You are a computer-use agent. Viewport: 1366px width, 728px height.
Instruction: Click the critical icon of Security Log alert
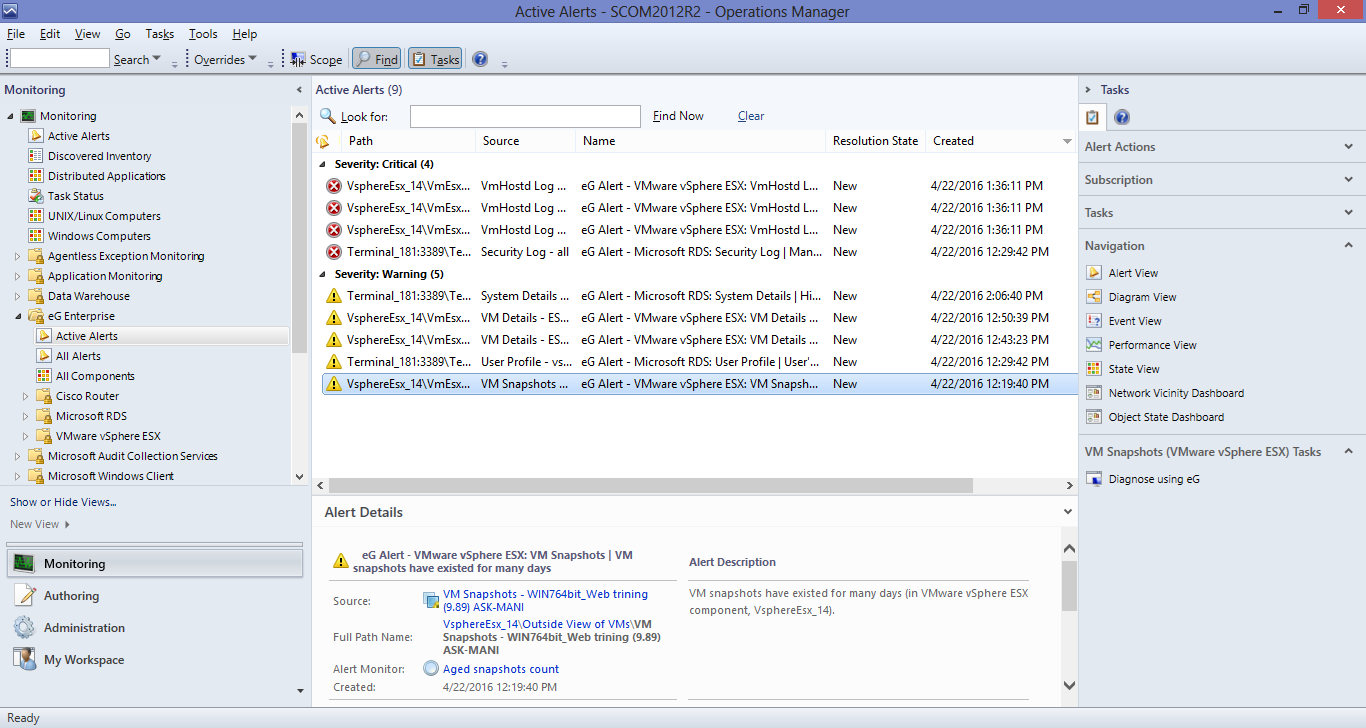point(334,252)
